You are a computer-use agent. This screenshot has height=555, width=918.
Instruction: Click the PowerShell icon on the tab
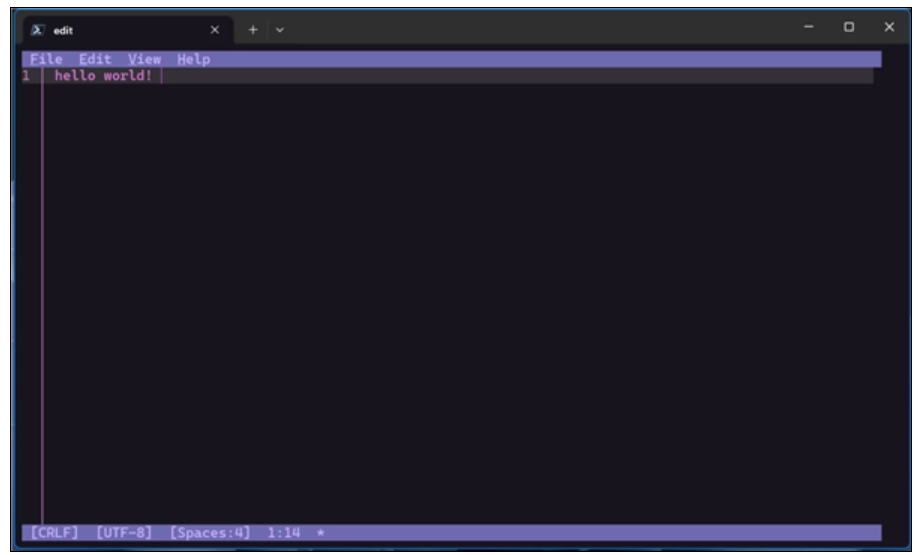(x=37, y=30)
